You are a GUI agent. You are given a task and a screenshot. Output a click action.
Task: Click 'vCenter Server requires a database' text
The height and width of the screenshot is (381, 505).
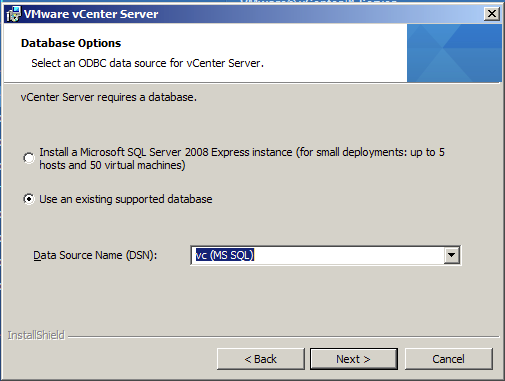pyautogui.click(x=109, y=97)
